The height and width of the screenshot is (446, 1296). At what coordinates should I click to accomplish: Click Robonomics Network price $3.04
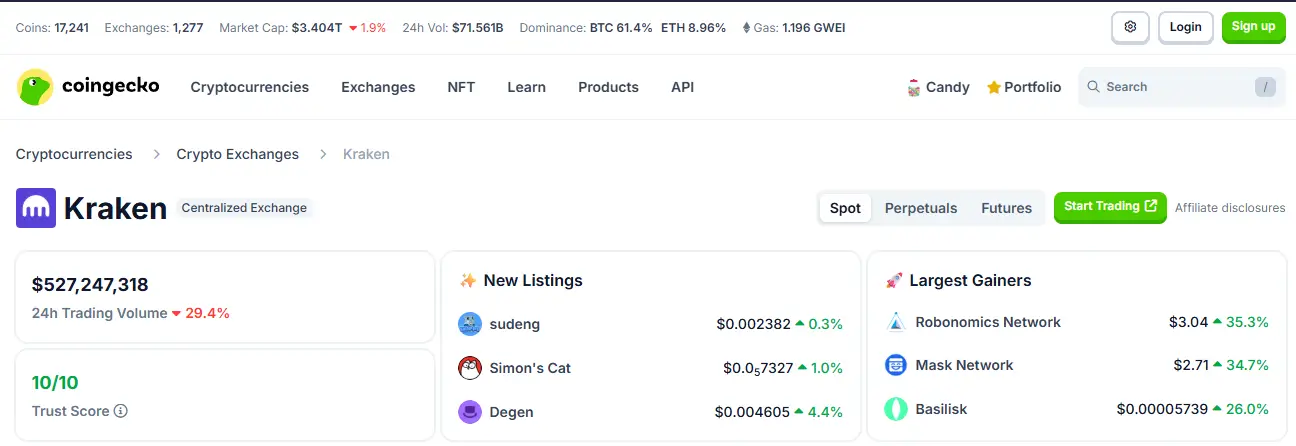1188,322
